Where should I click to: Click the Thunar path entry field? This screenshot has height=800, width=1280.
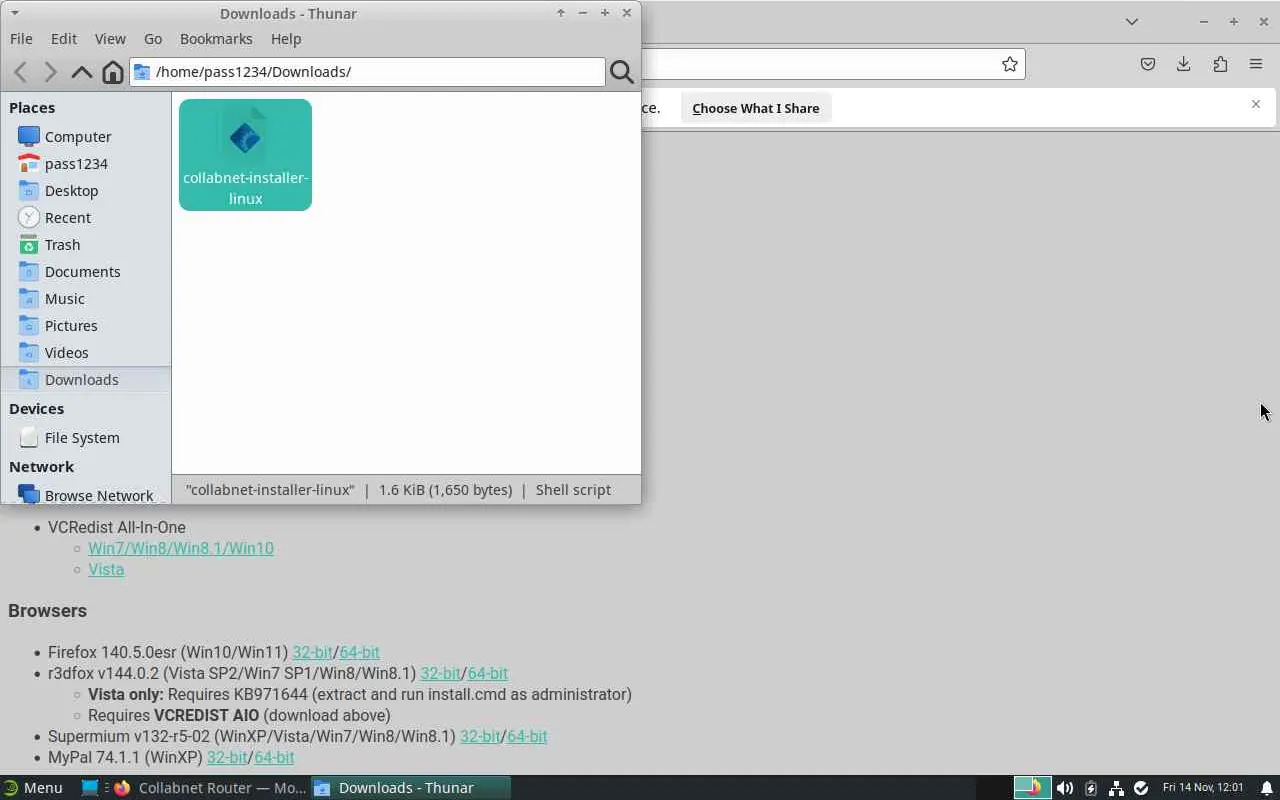[367, 72]
